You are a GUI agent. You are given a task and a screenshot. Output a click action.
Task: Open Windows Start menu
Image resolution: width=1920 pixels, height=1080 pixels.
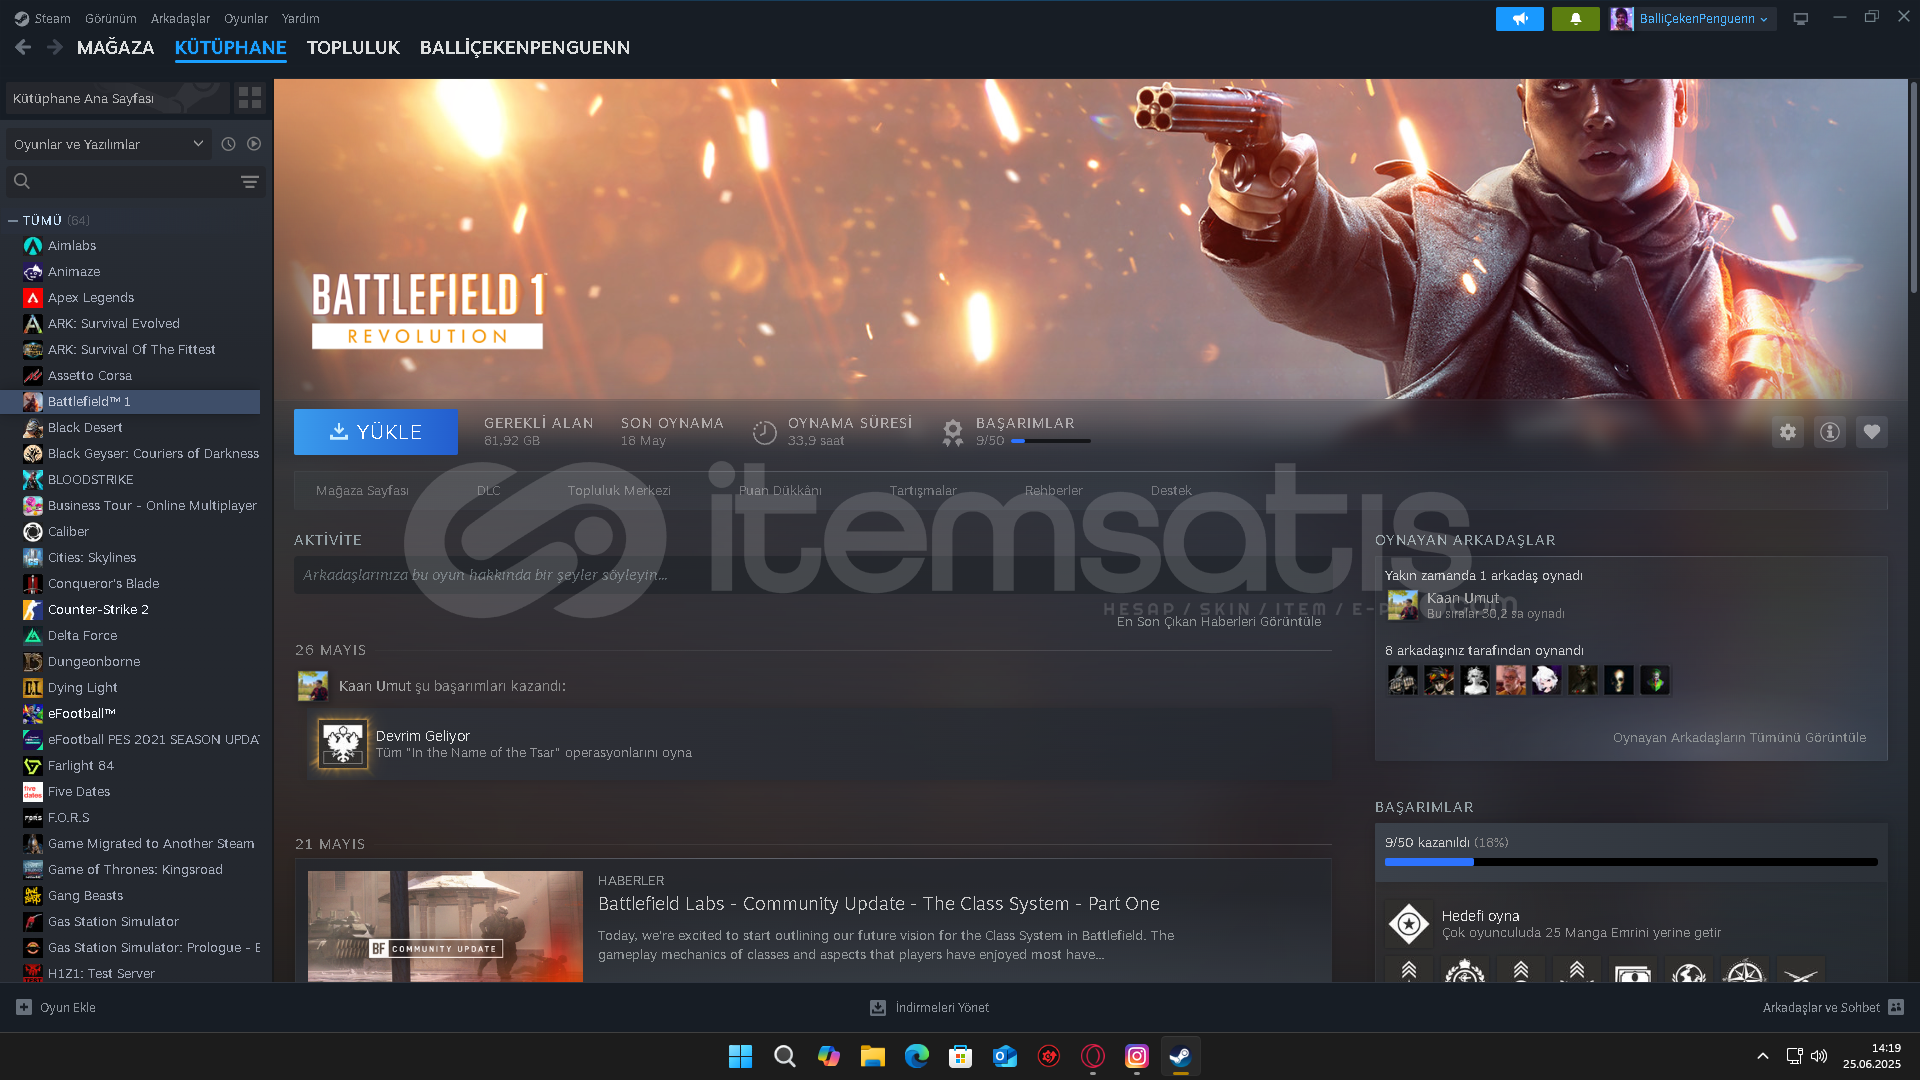[x=740, y=1056]
